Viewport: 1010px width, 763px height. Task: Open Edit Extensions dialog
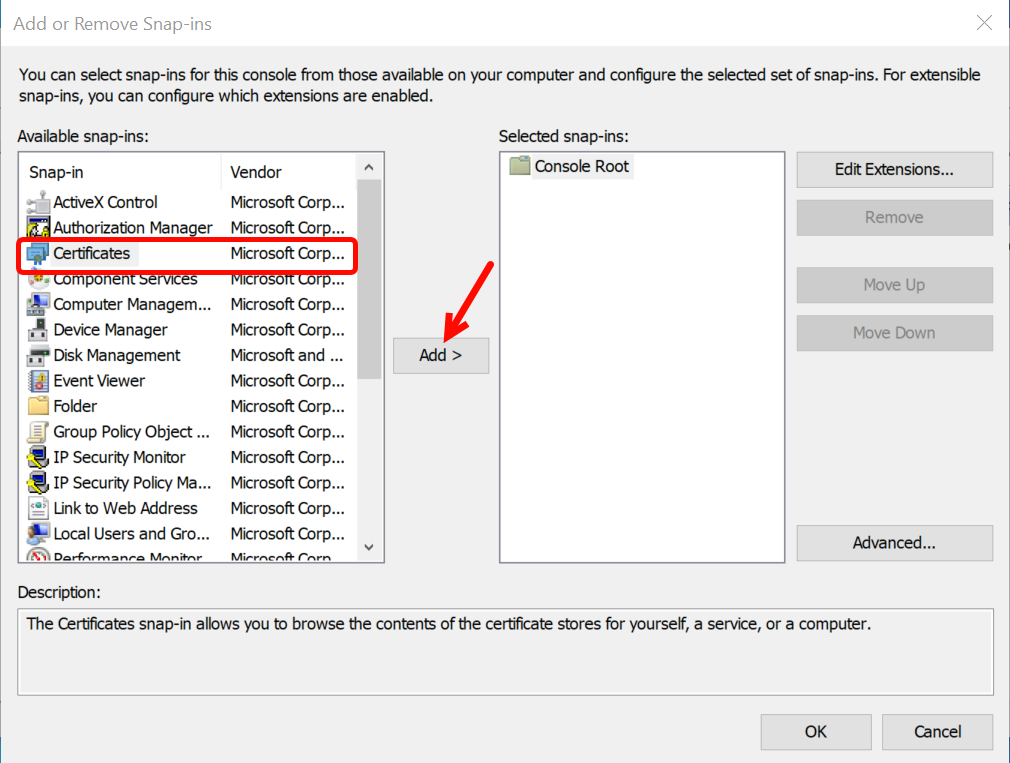[894, 170]
